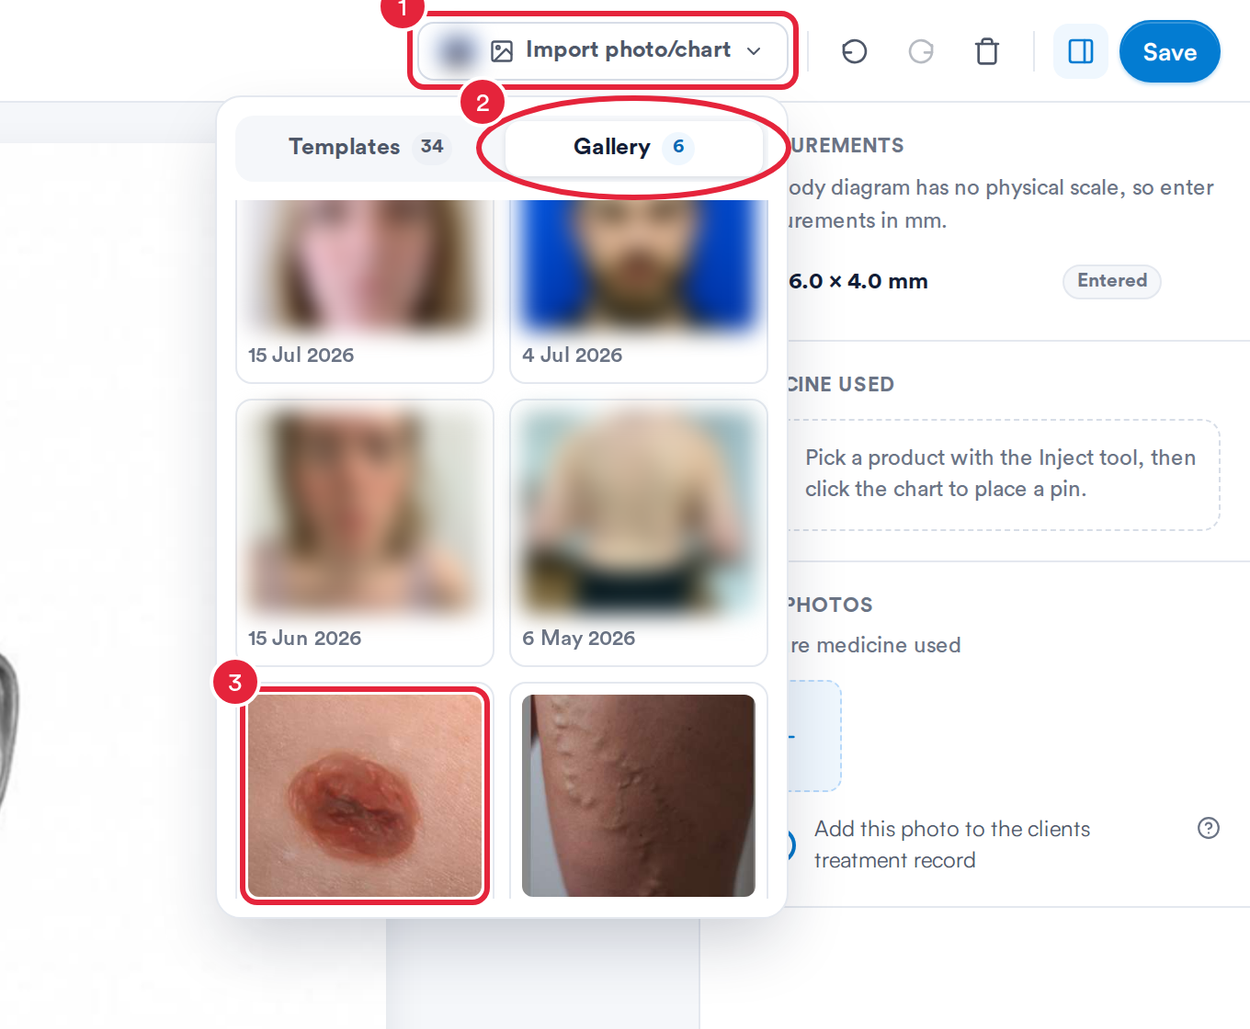Open help icon beside treatment record option

(x=1208, y=828)
